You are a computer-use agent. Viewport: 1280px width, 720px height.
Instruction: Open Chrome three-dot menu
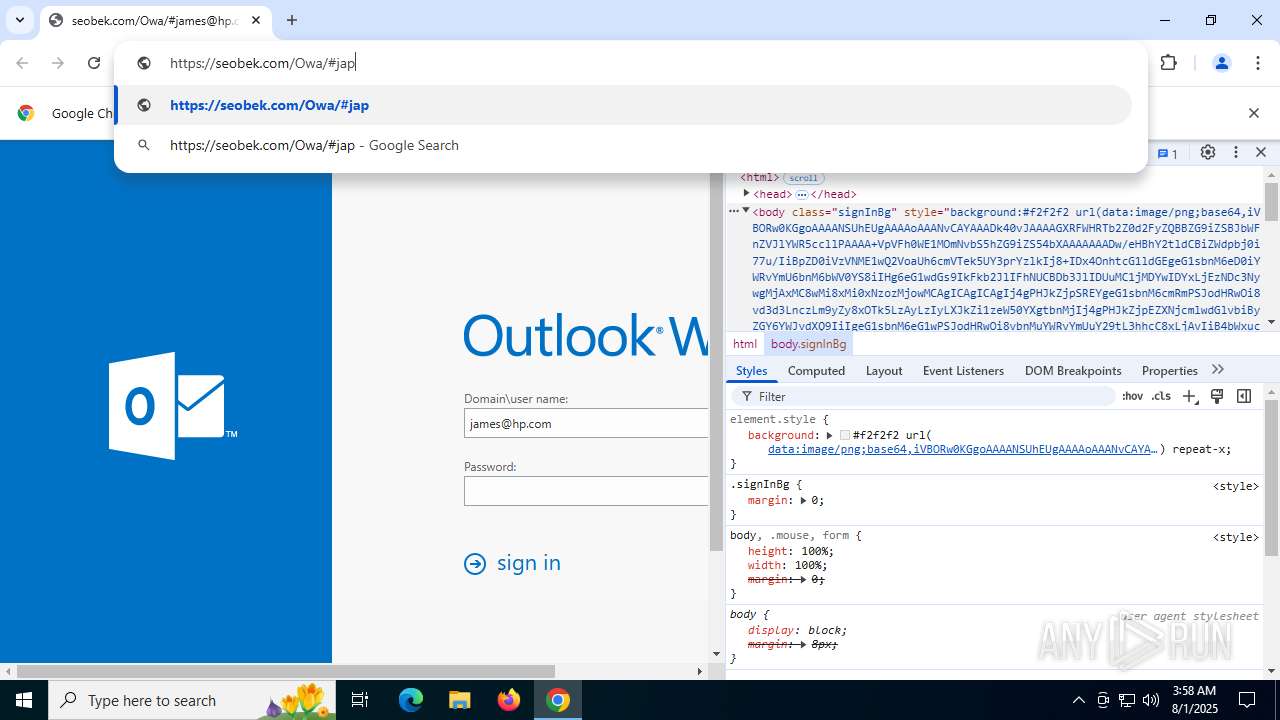coord(1258,63)
